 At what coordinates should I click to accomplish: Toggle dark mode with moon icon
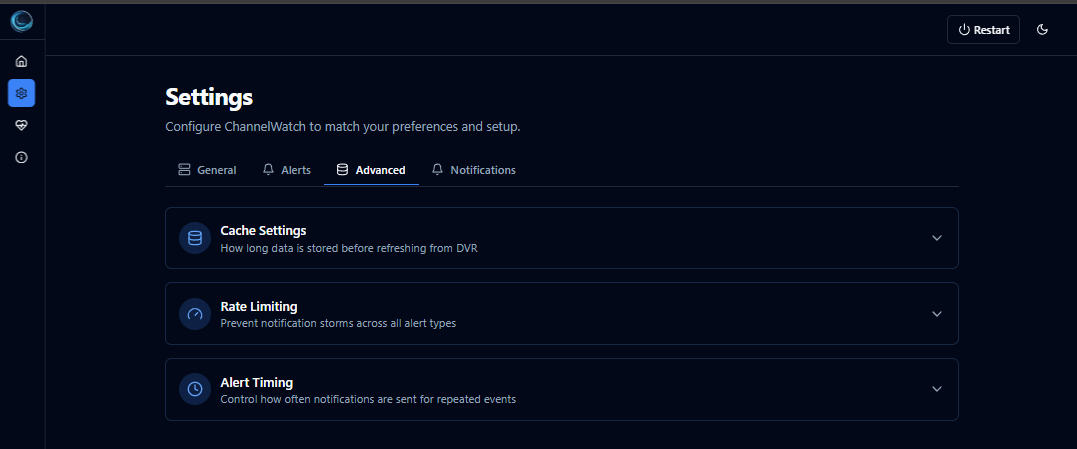(1042, 30)
